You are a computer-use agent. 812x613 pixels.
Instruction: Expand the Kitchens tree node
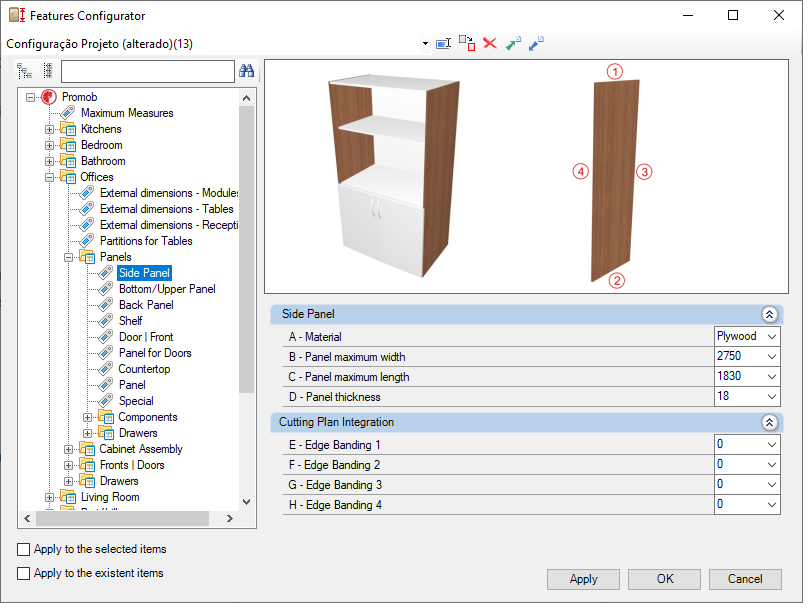[49, 129]
